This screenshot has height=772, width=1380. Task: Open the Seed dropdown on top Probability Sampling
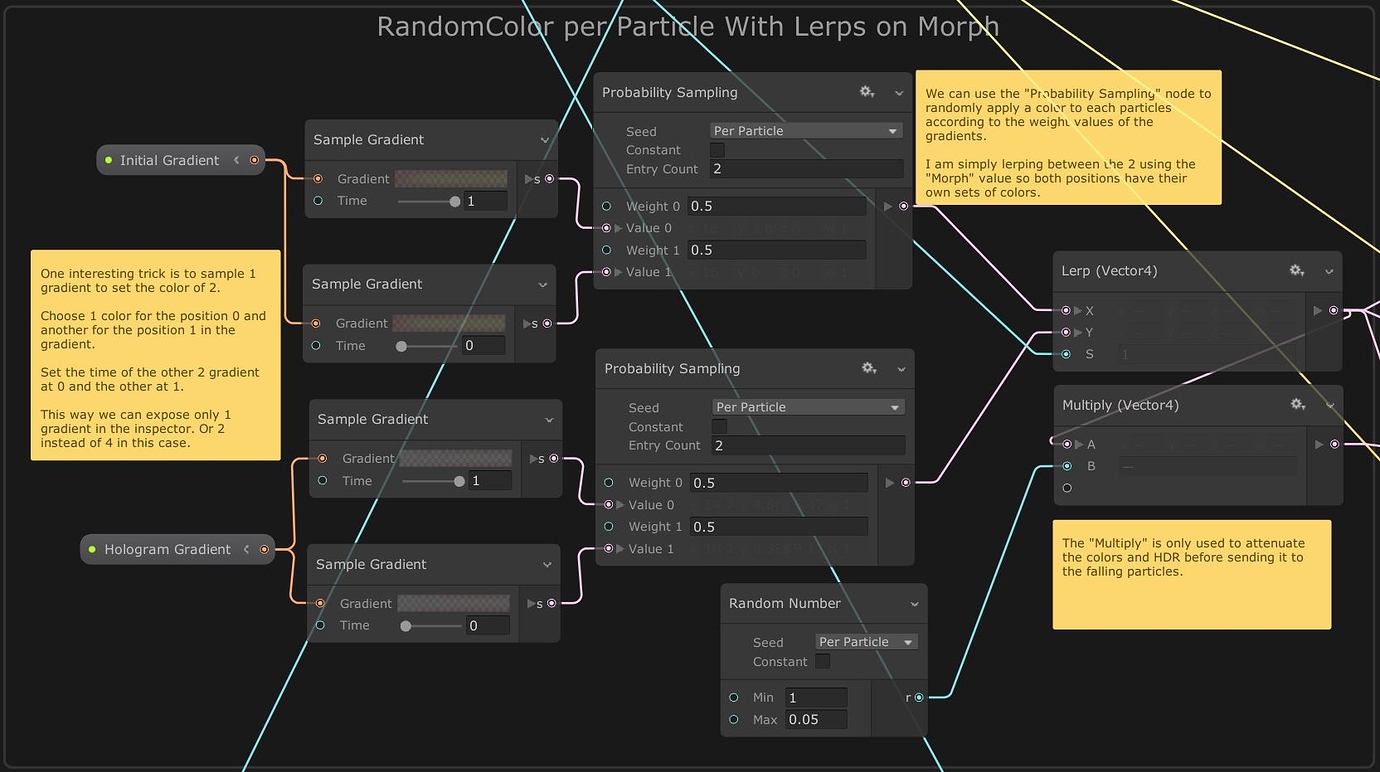tap(805, 130)
